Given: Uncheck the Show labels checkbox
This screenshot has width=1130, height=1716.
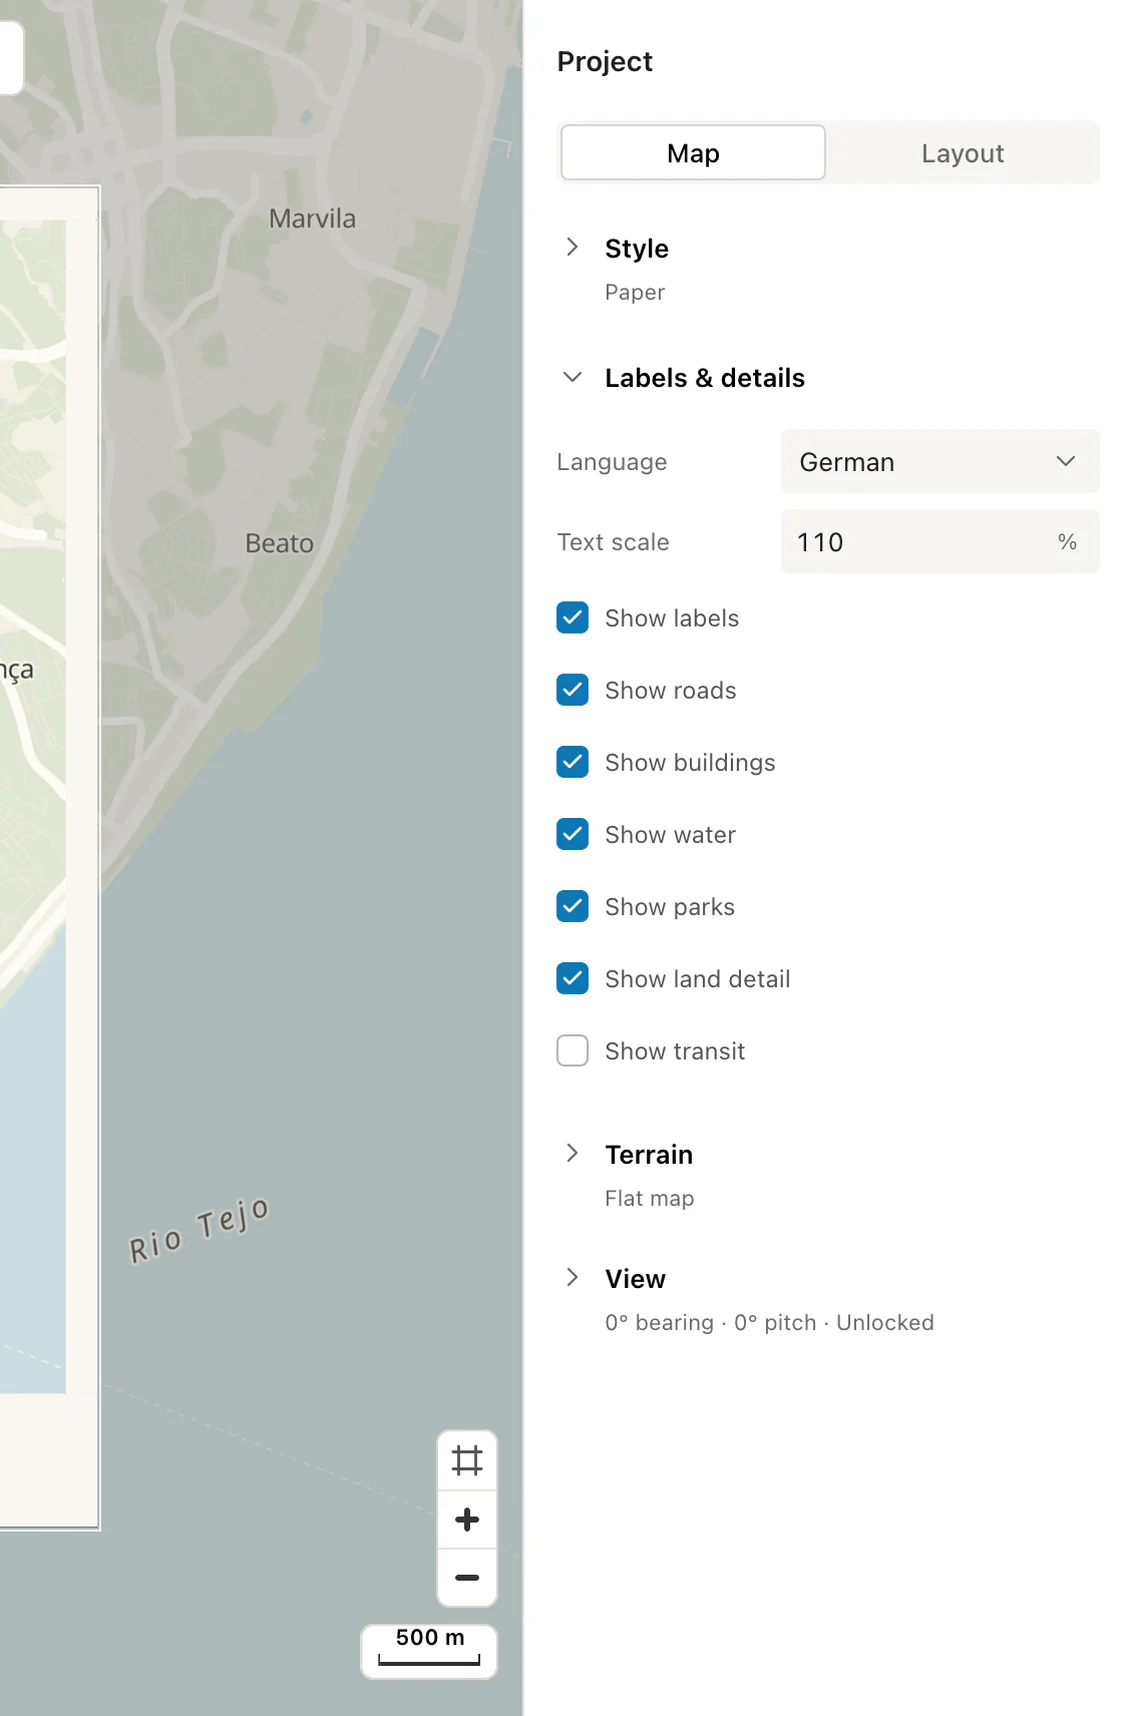Looking at the screenshot, I should 572,618.
